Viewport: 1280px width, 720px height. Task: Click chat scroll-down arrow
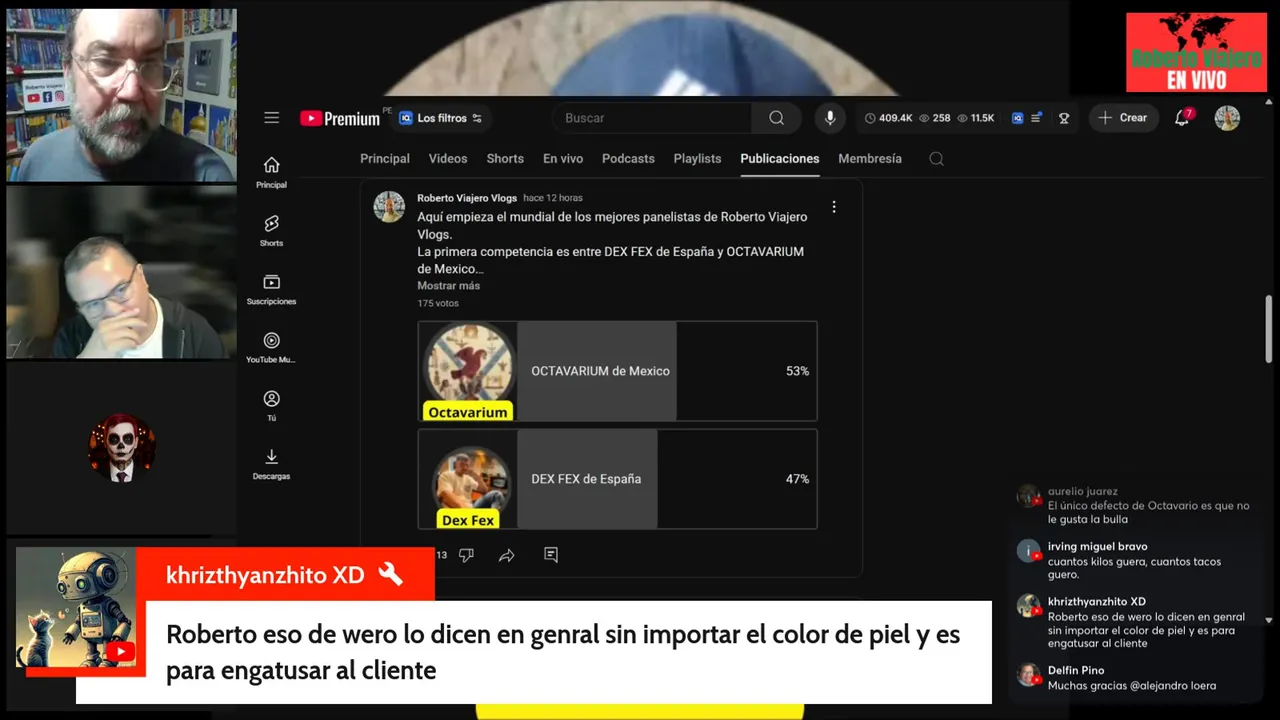1269,620
